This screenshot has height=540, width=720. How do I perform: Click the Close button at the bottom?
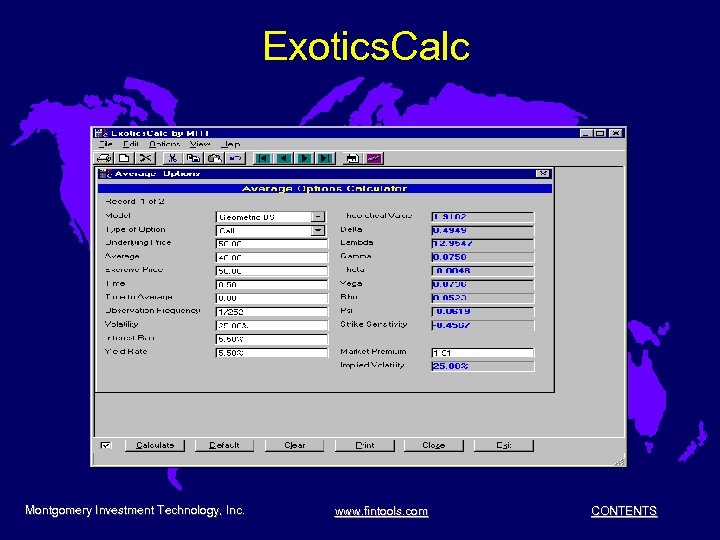(x=433, y=445)
